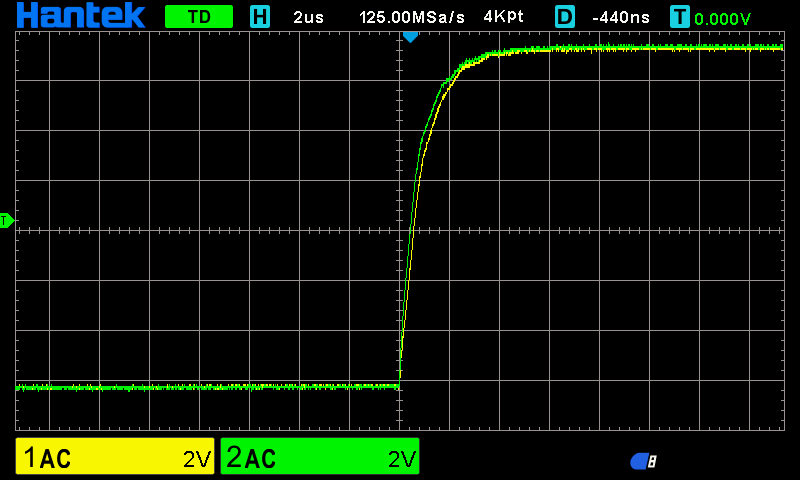Screen dimensions: 800x480
Task: Select the cyan T trigger level icon
Action: click(x=680, y=17)
